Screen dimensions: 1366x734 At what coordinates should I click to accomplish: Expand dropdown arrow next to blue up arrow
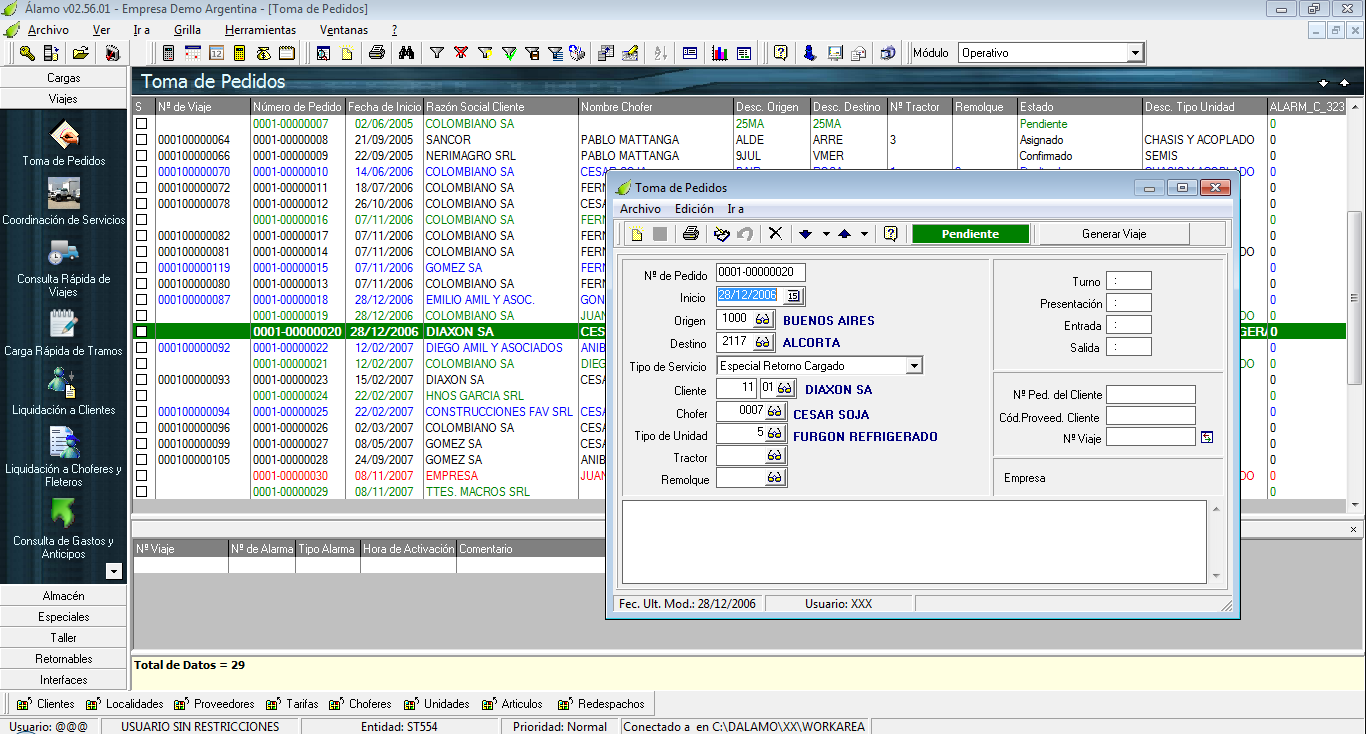pos(864,234)
